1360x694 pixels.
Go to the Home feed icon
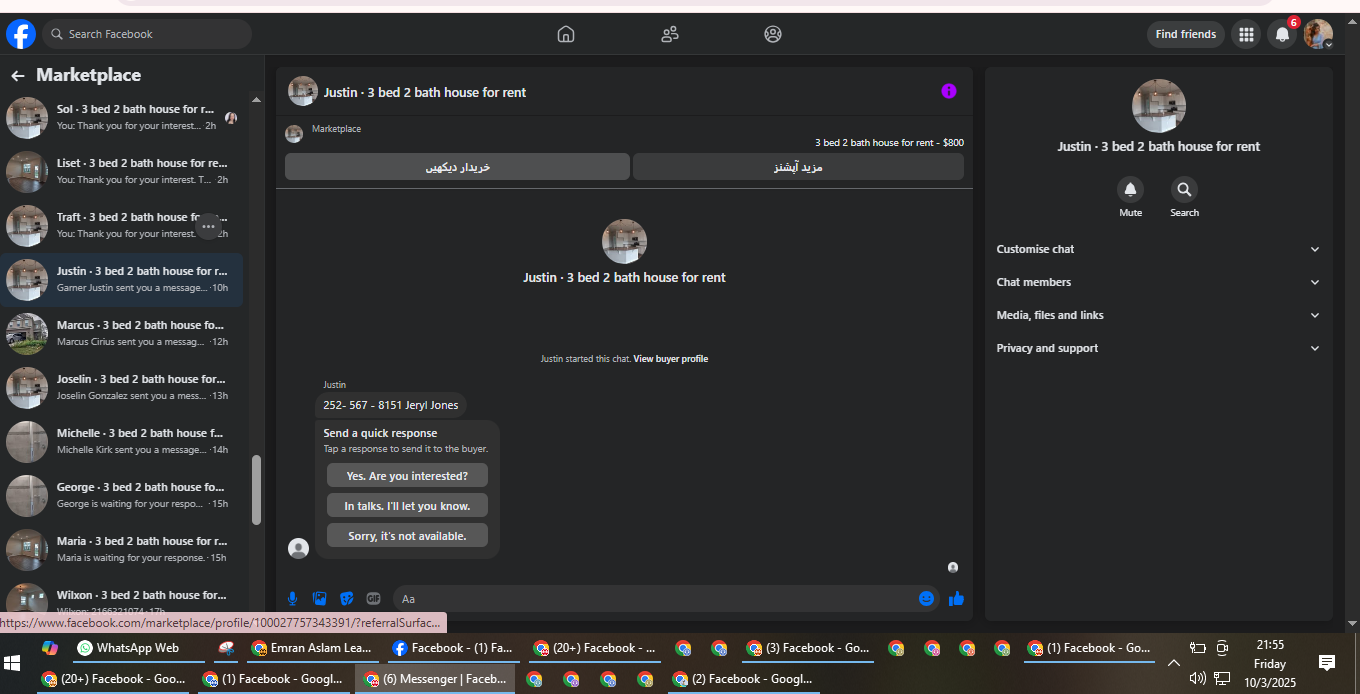(566, 34)
